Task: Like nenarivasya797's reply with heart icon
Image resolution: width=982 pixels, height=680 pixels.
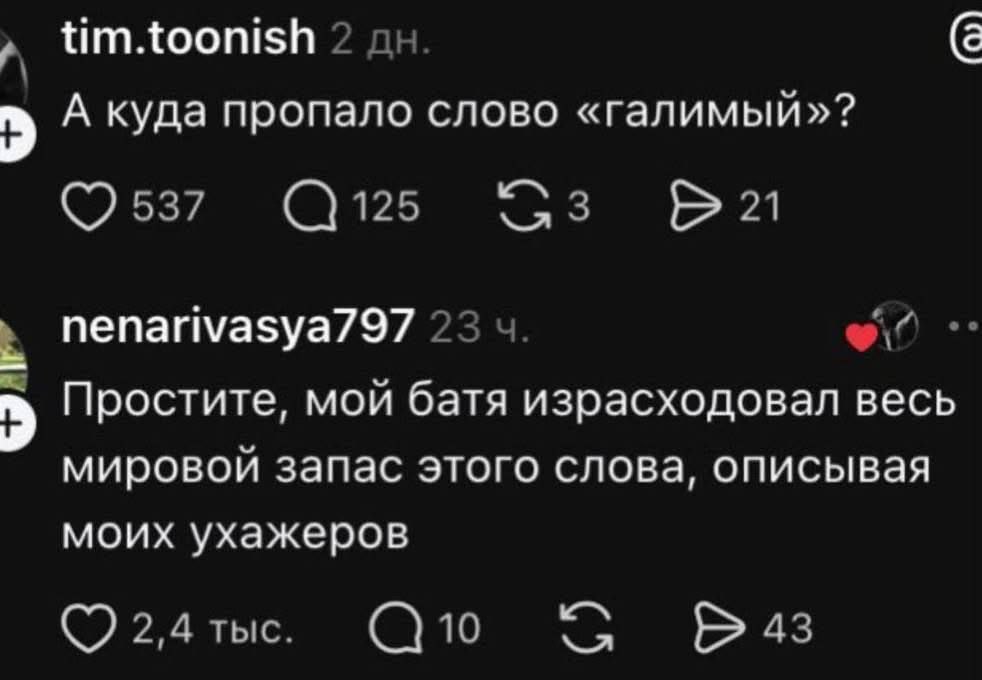Action: point(88,629)
